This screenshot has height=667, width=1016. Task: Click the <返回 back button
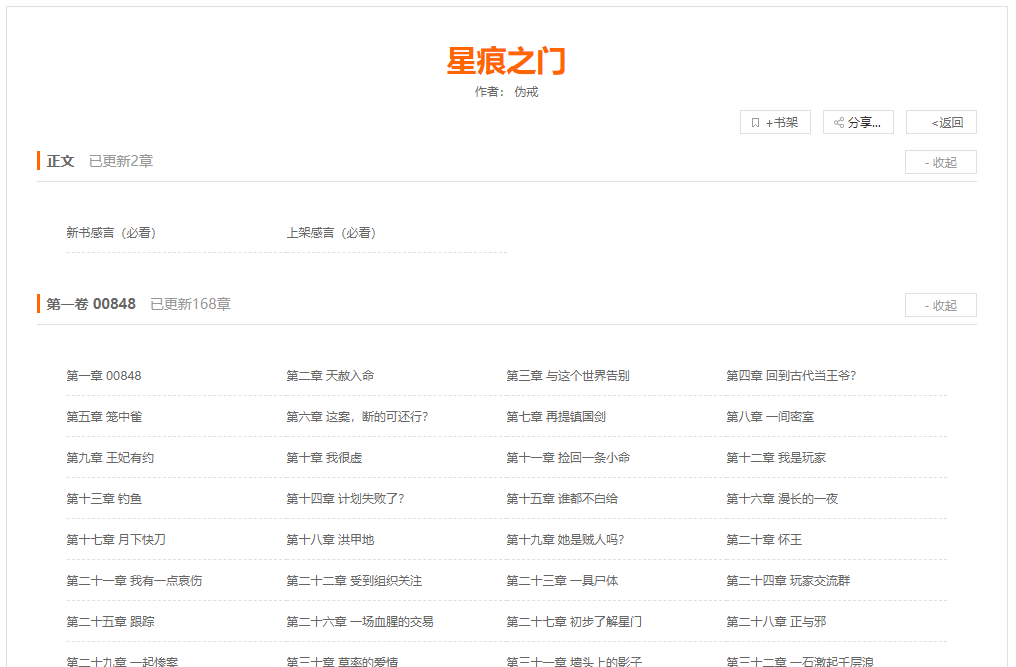click(941, 121)
